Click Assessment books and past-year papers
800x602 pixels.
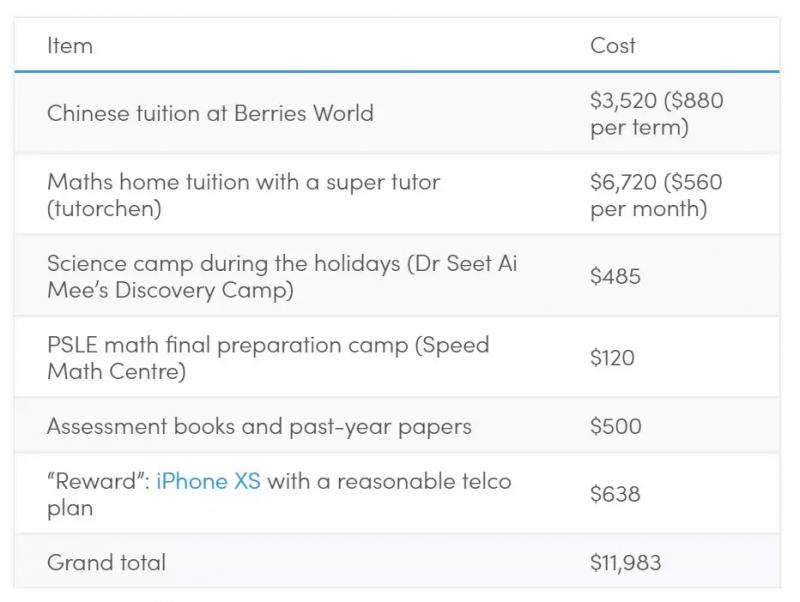pos(259,426)
